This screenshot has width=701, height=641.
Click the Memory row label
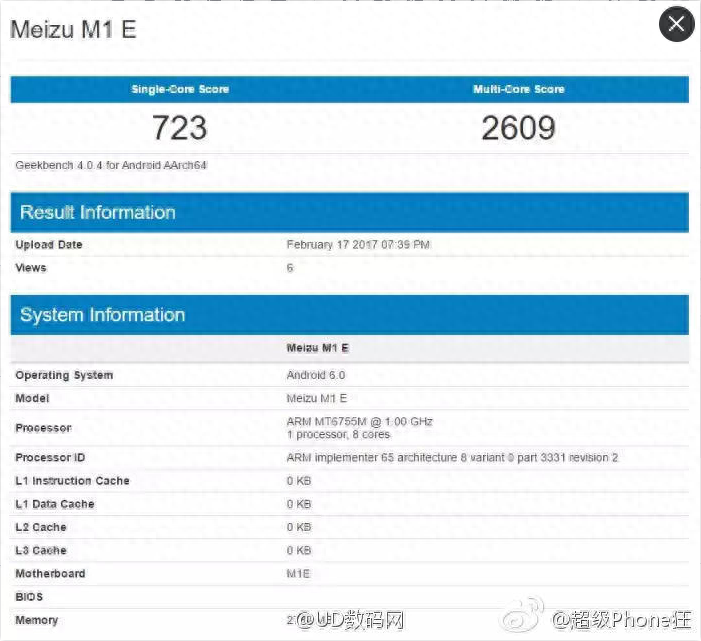click(37, 620)
